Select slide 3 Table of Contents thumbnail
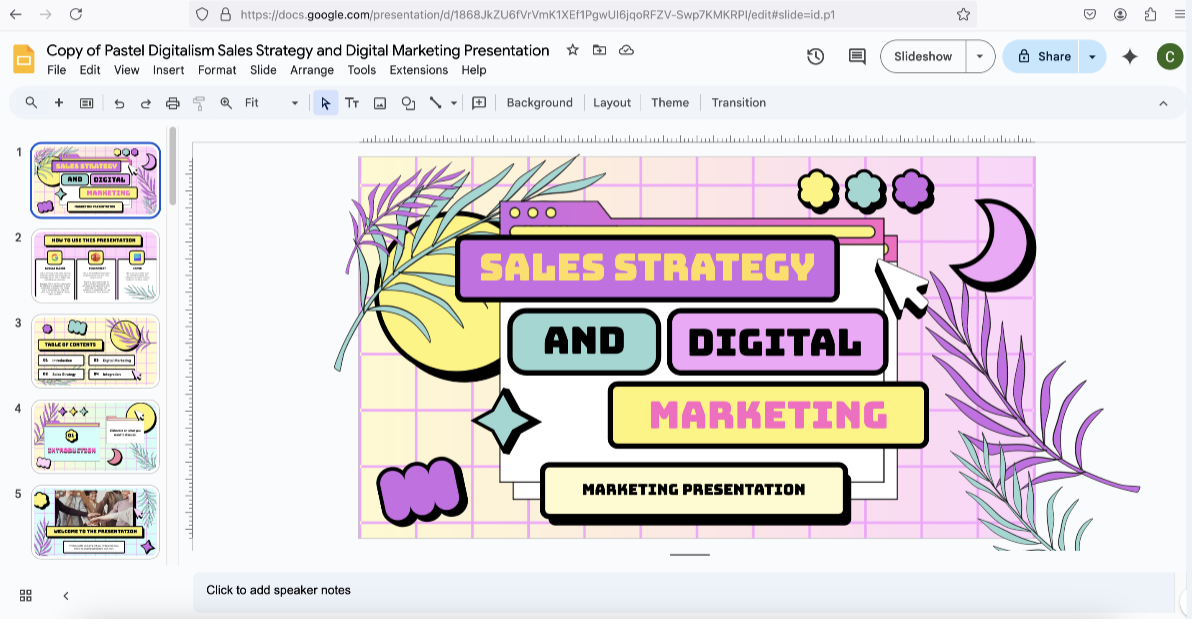Screen dimensions: 1192x619 tap(95, 351)
